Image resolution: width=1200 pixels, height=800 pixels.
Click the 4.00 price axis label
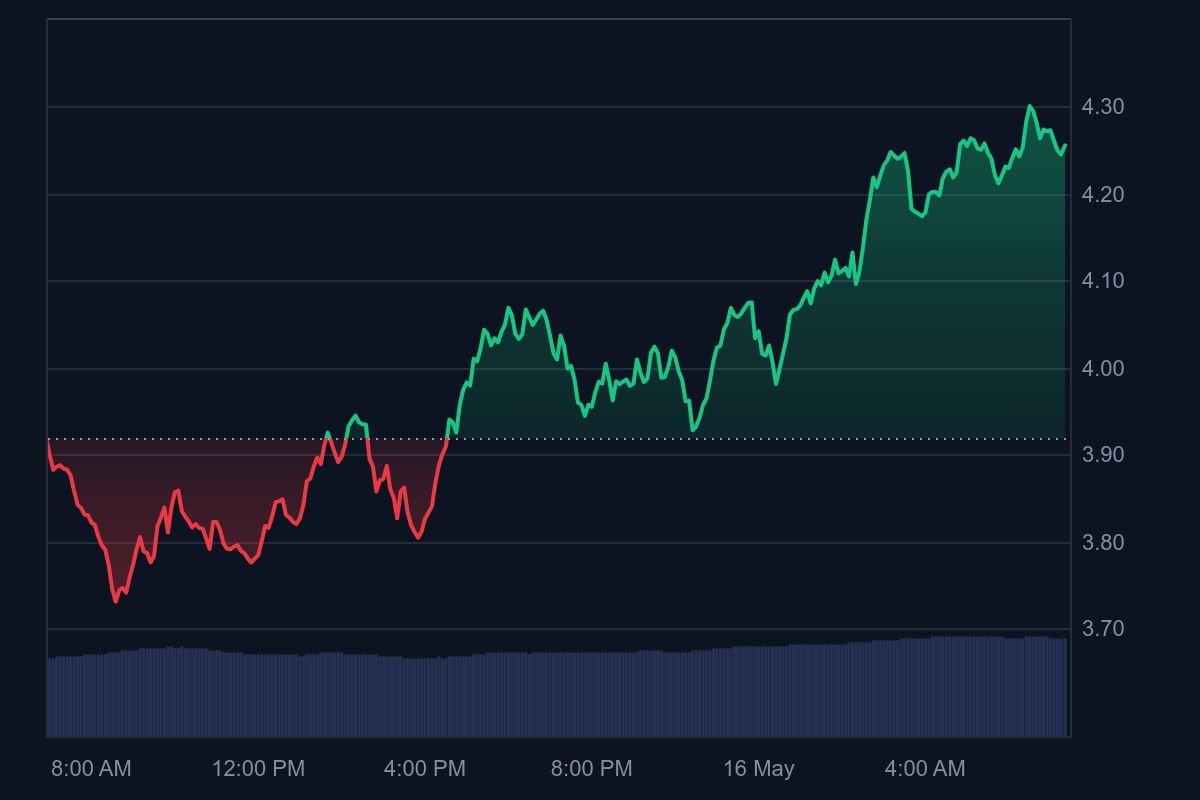point(1103,369)
